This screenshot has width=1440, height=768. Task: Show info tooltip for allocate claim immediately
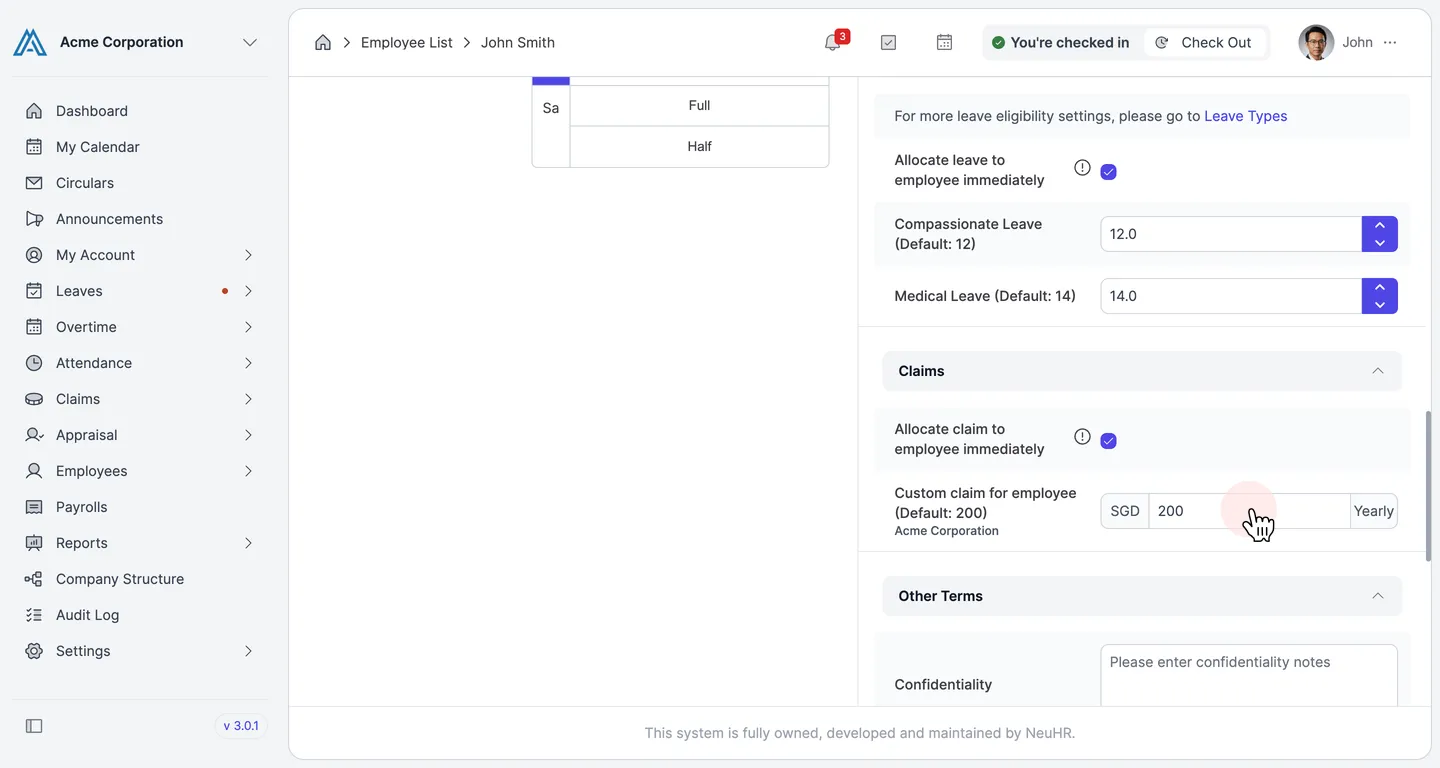(1082, 437)
